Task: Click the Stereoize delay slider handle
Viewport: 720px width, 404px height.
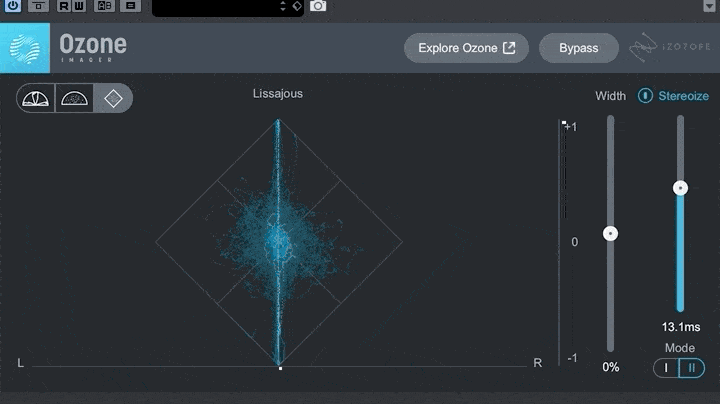Action: pos(680,188)
